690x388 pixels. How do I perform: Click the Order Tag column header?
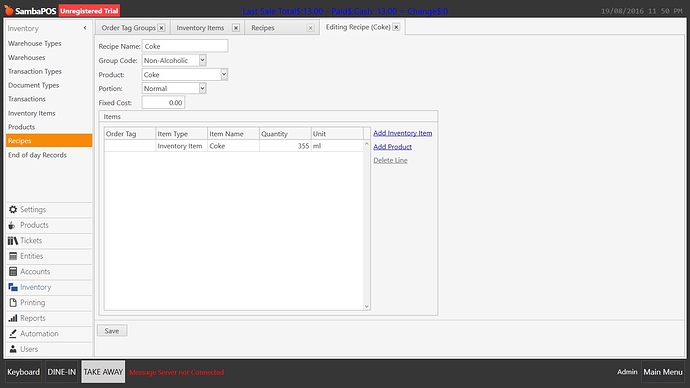130,134
